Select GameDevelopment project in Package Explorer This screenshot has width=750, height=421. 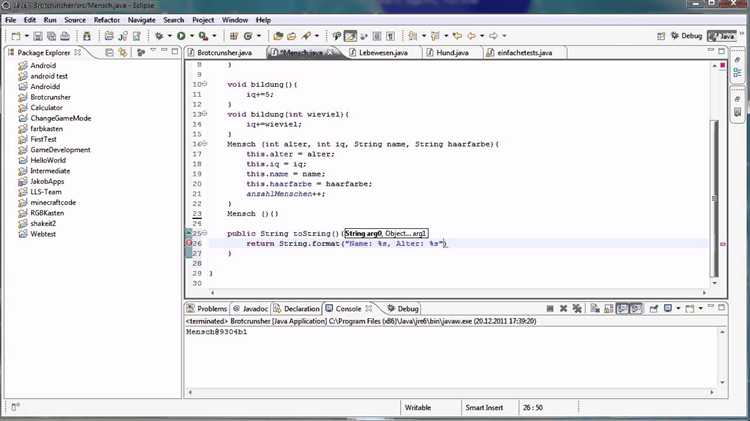60,150
